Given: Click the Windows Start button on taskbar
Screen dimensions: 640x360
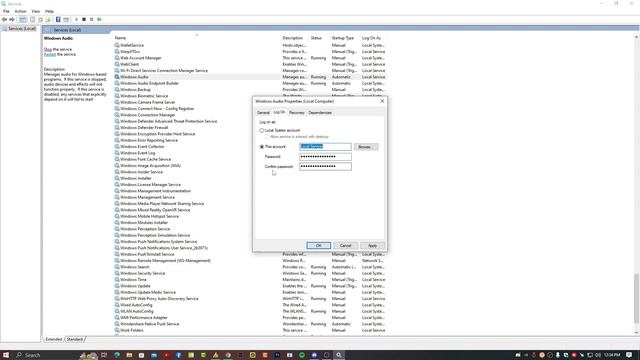Looking at the screenshot, I should tap(6, 355).
